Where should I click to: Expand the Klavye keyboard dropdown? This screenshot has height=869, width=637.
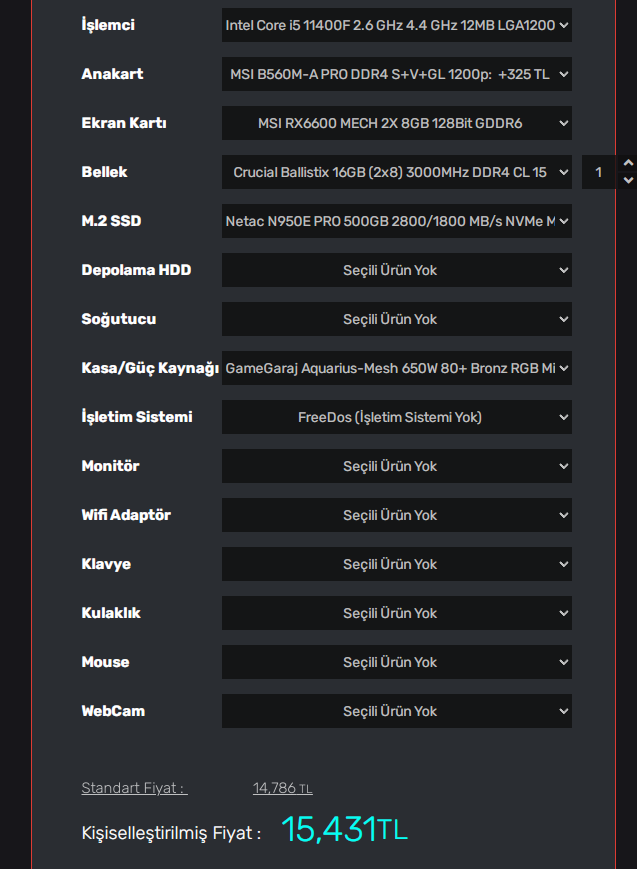click(x=396, y=564)
